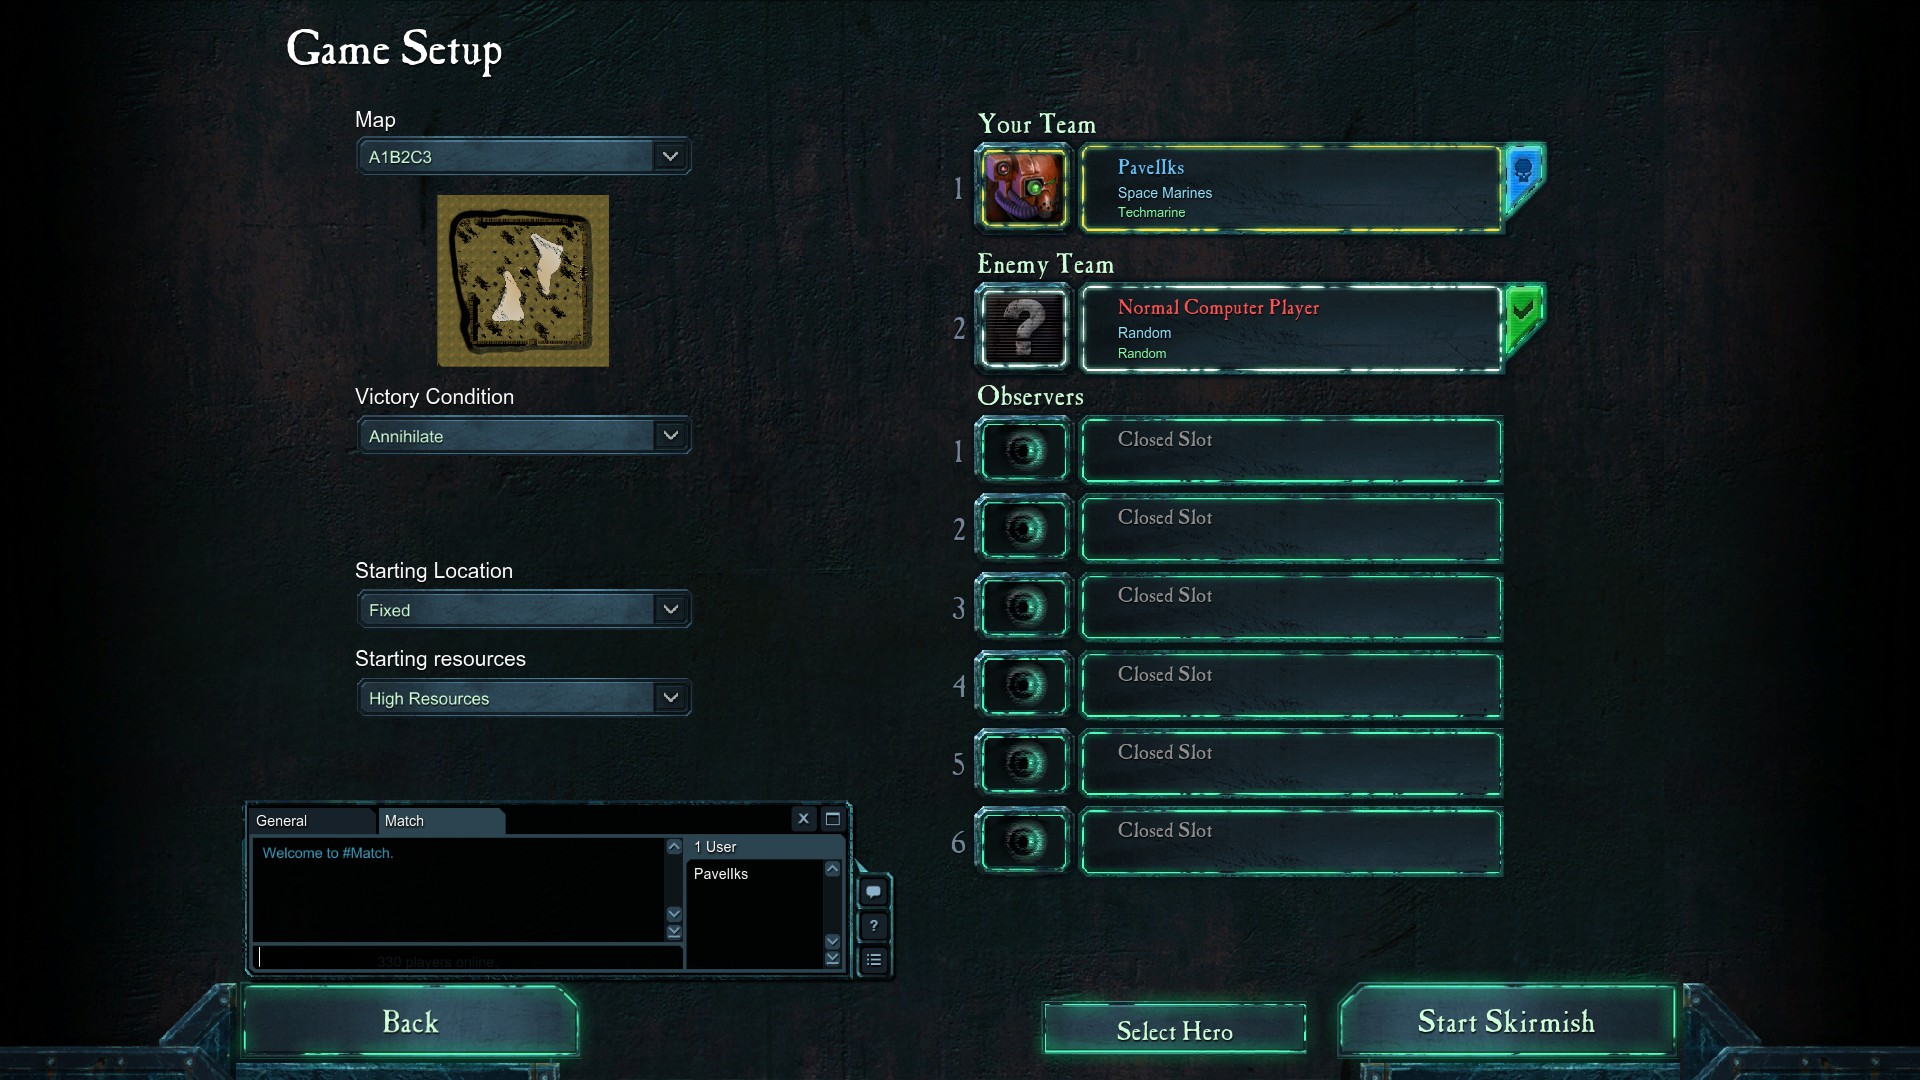Click the chat window maximize square icon

[x=832, y=819]
